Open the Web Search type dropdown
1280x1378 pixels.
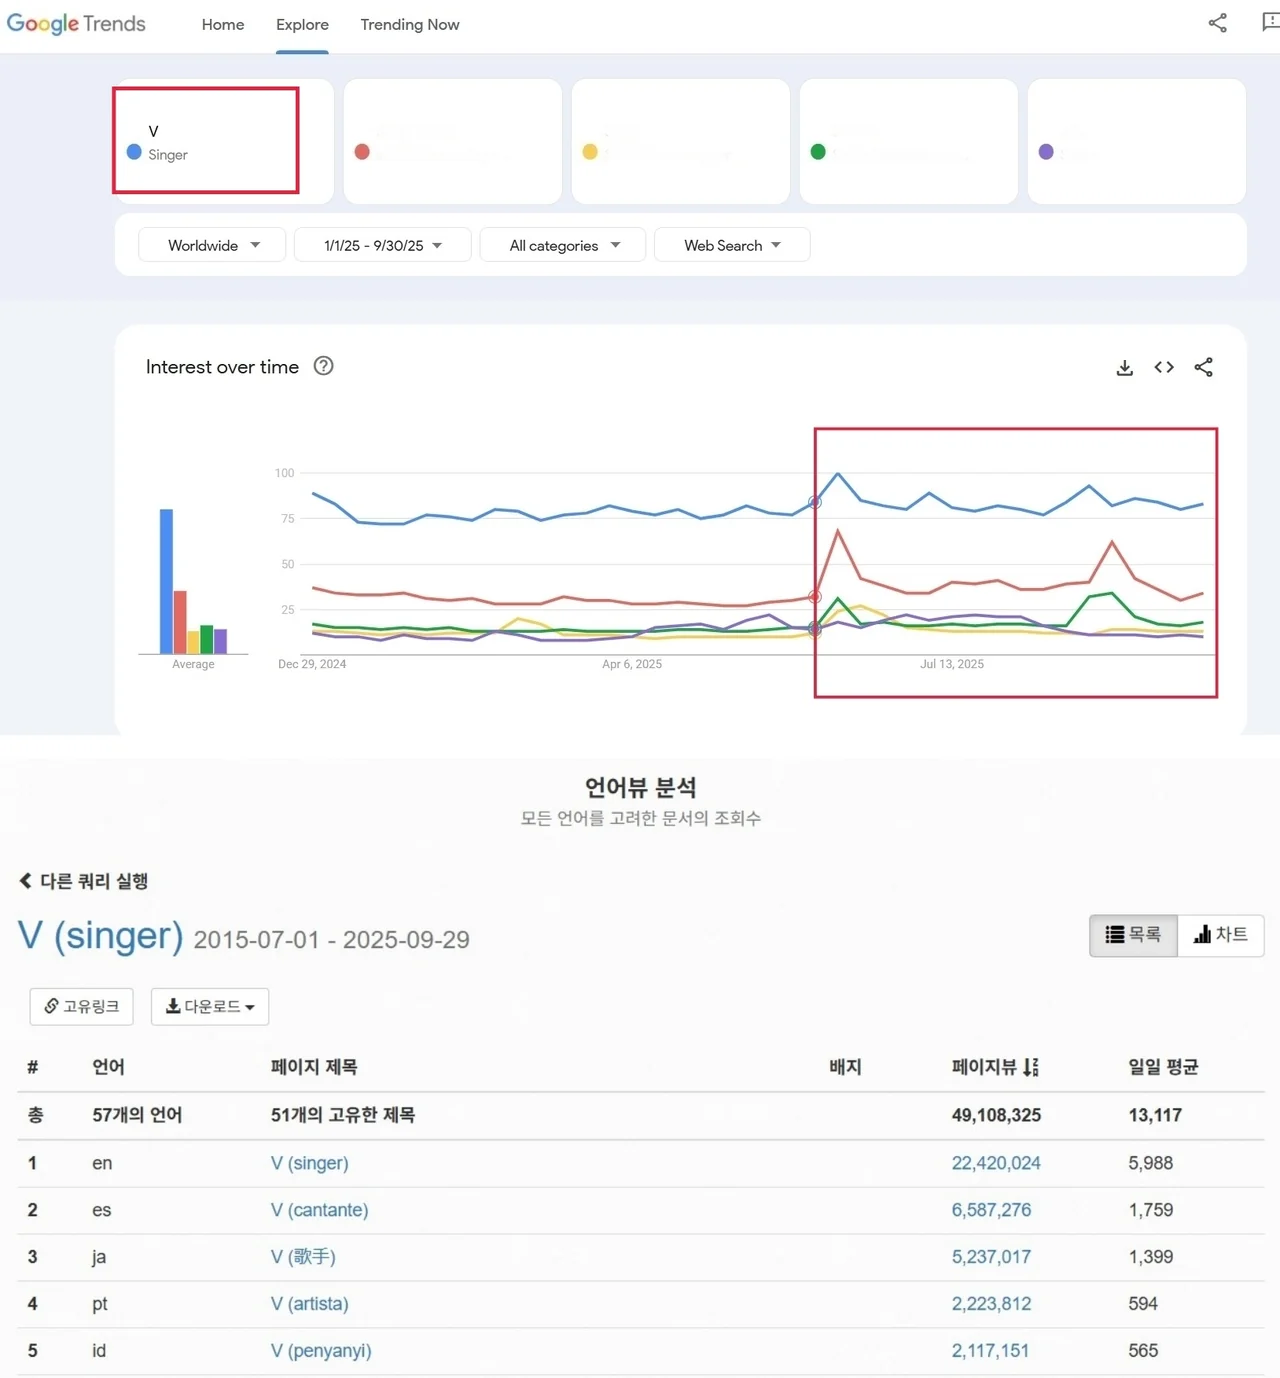(x=731, y=245)
